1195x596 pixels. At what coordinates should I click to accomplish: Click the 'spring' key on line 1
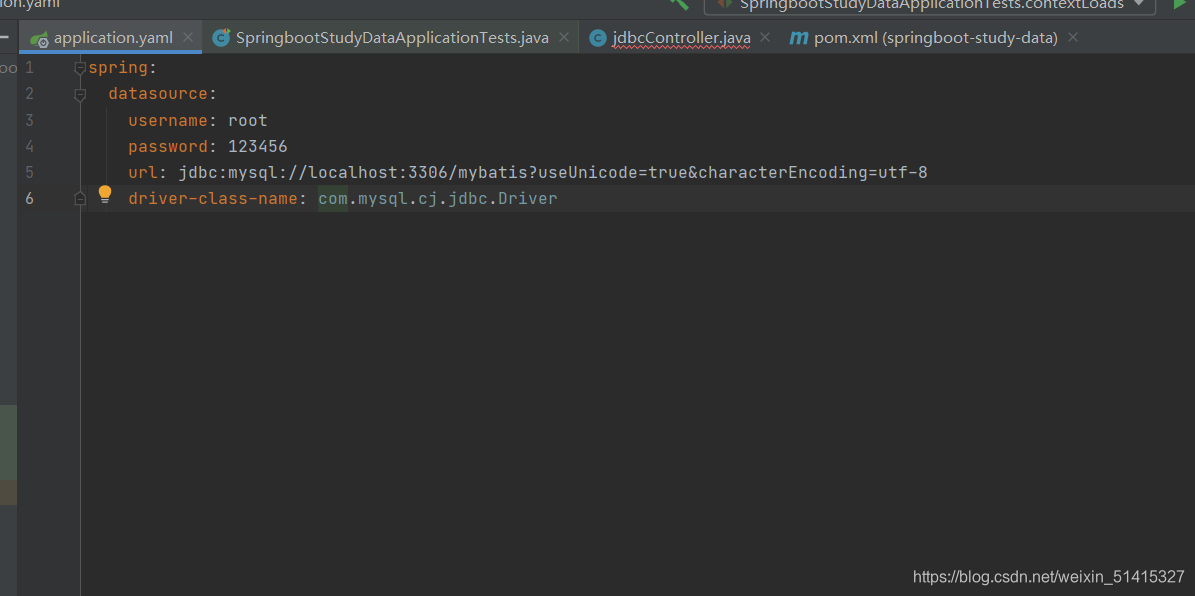pos(118,68)
